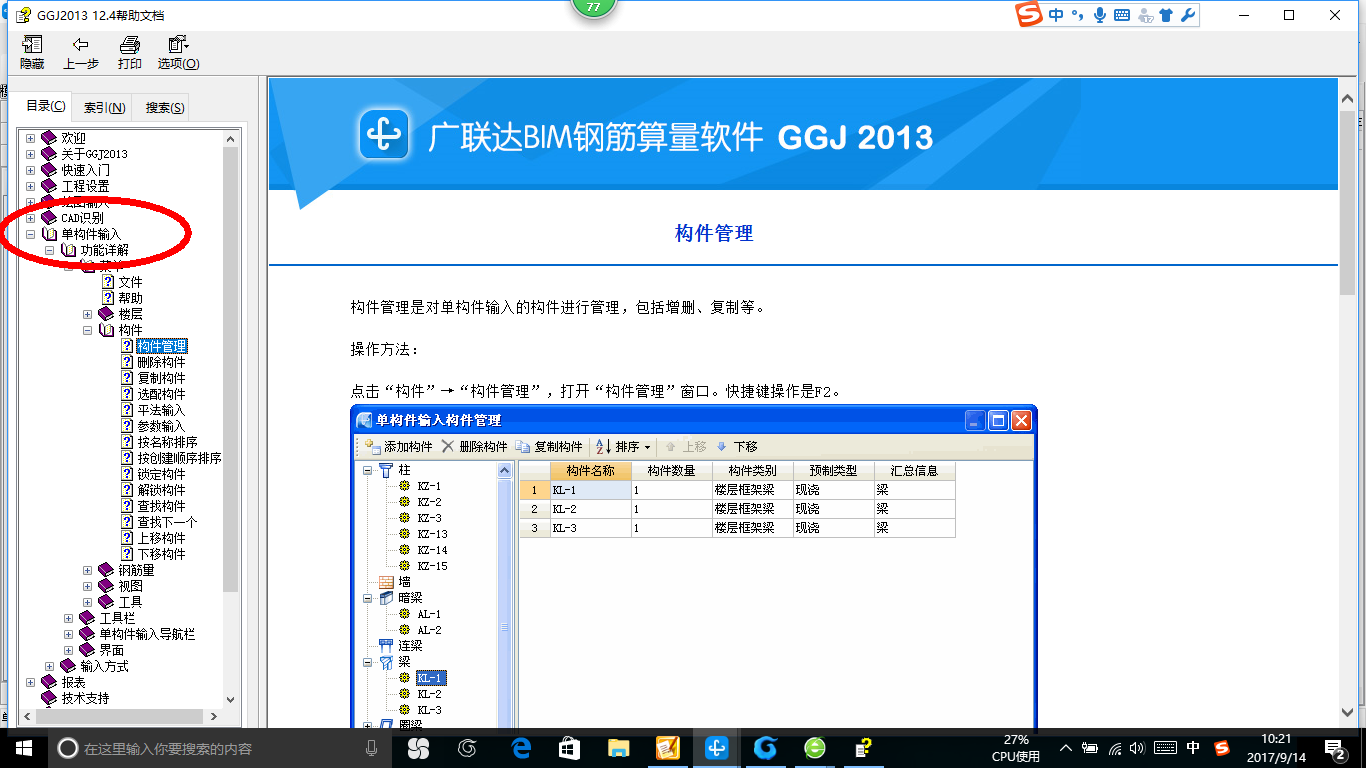This screenshot has width=1366, height=768.
Task: Open the 按创建顺序排序 help topic
Action: click(x=179, y=458)
